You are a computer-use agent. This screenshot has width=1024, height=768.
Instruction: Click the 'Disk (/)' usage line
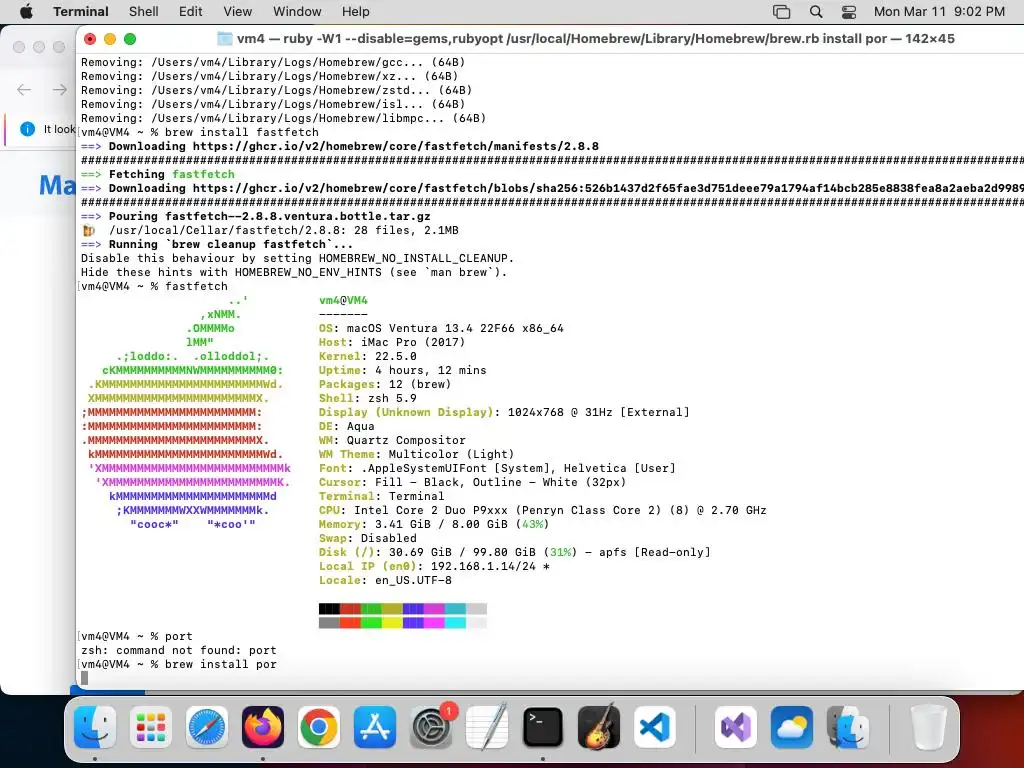[515, 552]
